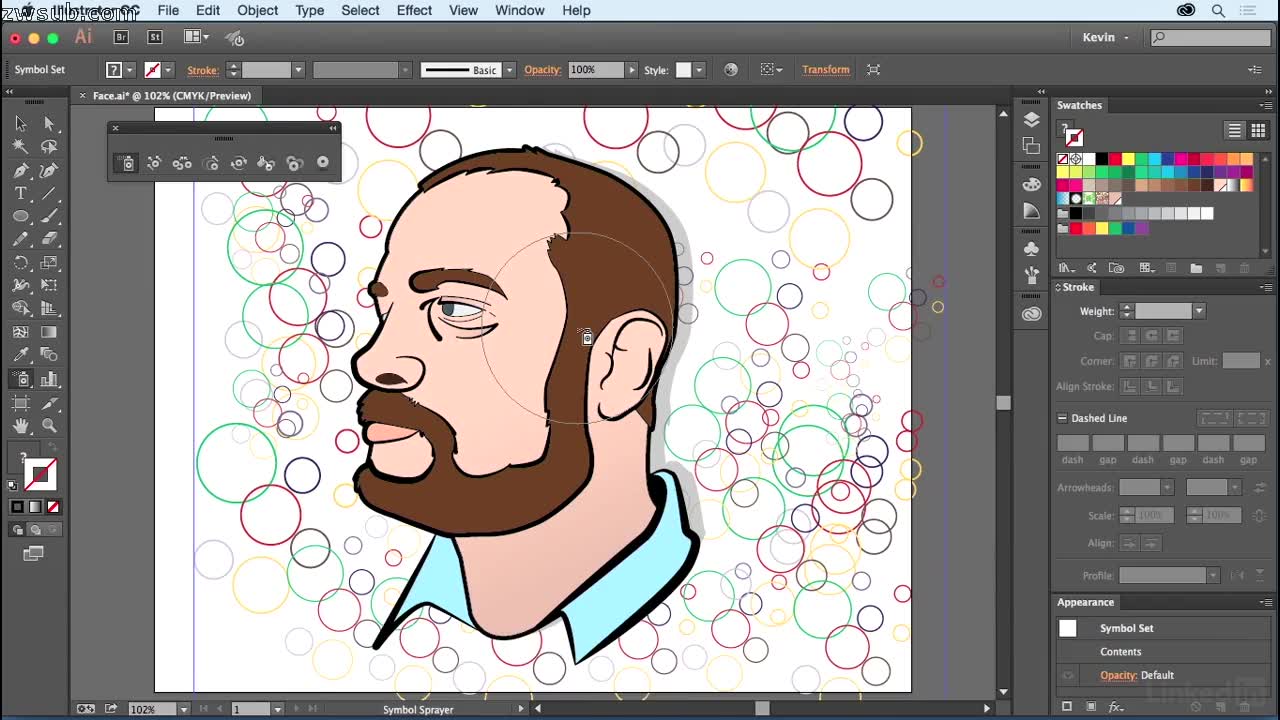Select the Symbol Shifter tool
The height and width of the screenshot is (720, 1280).
point(154,163)
